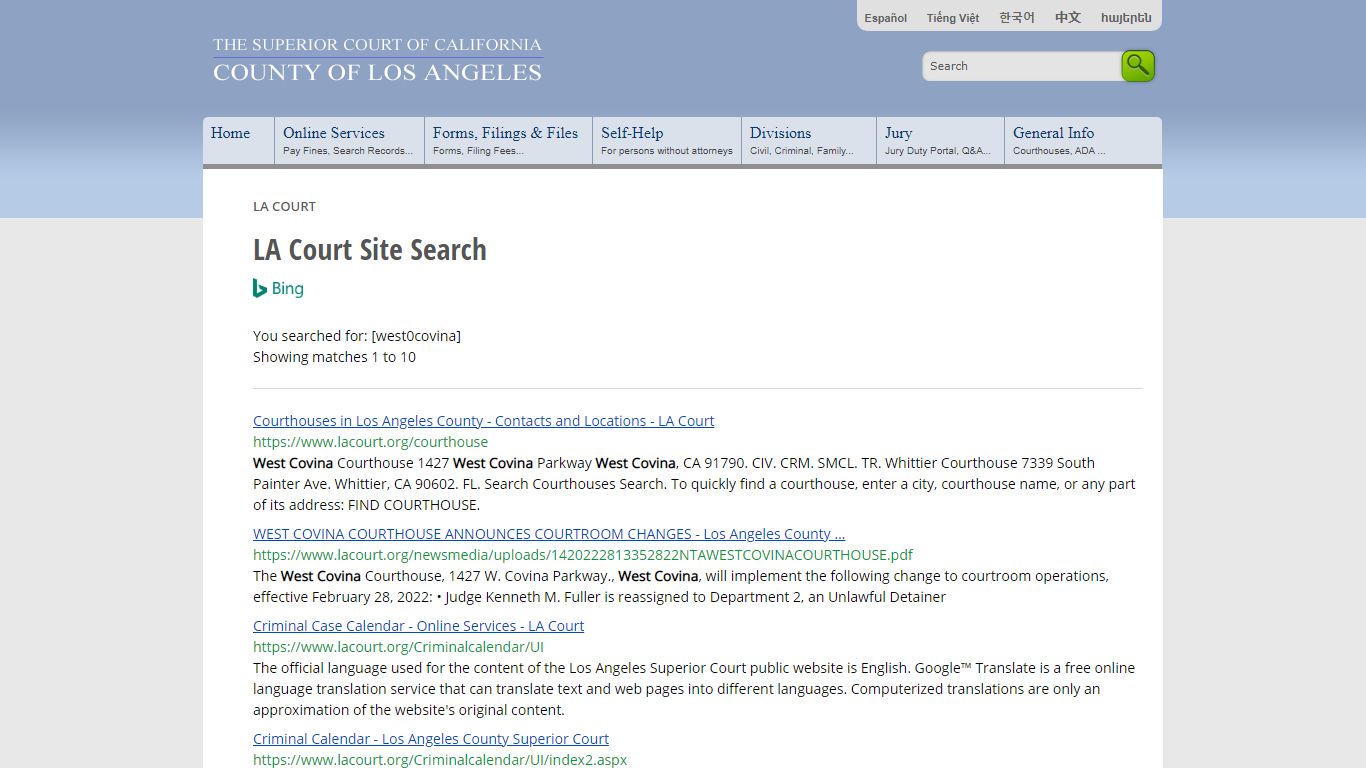
Task: Focus the Search input field
Action: [x=1021, y=66]
